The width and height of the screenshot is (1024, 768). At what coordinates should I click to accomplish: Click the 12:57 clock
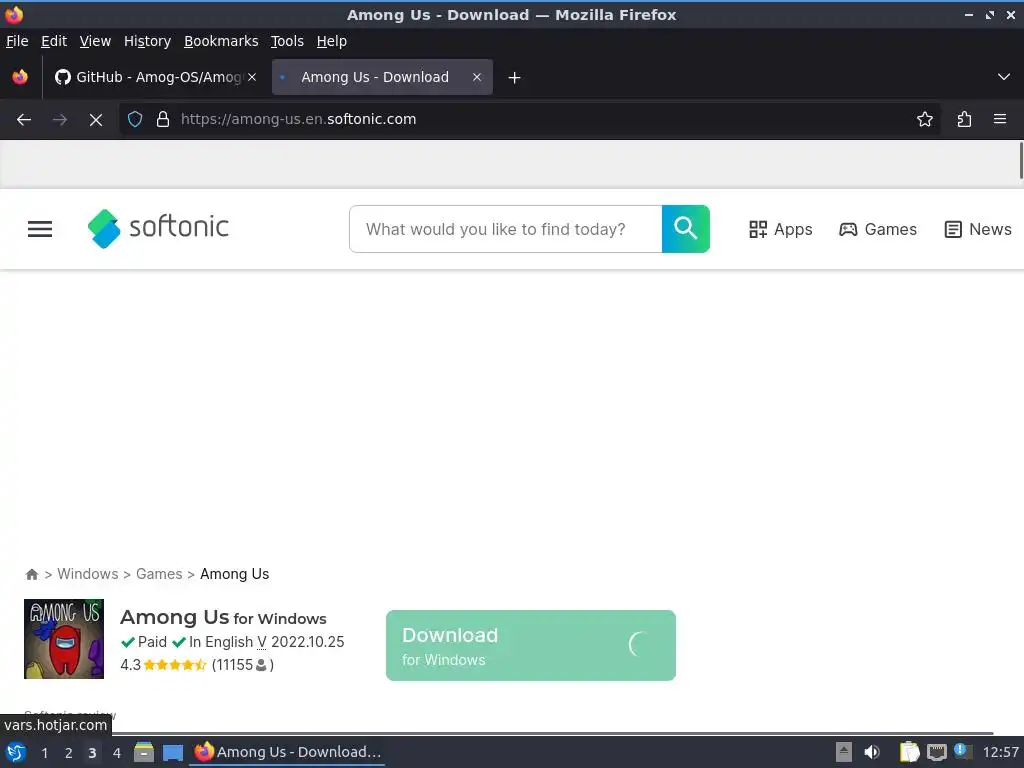[1000, 752]
